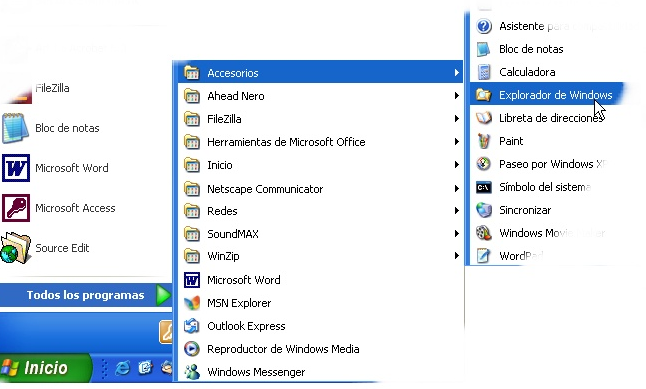Open the SoundMAX program group
The height and width of the screenshot is (389, 646).
pos(321,234)
